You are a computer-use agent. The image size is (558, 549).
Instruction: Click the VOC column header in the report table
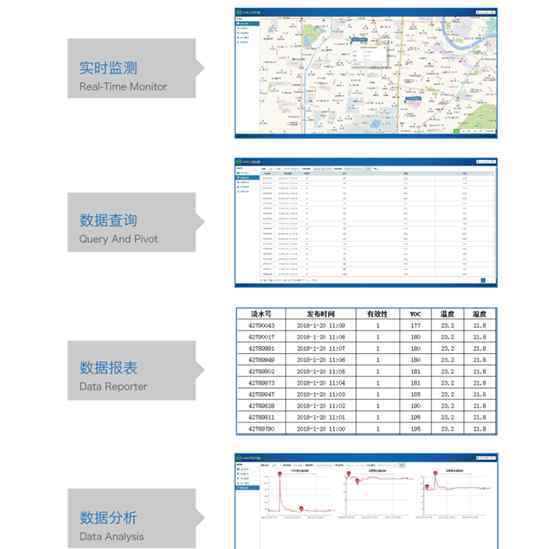(x=415, y=314)
